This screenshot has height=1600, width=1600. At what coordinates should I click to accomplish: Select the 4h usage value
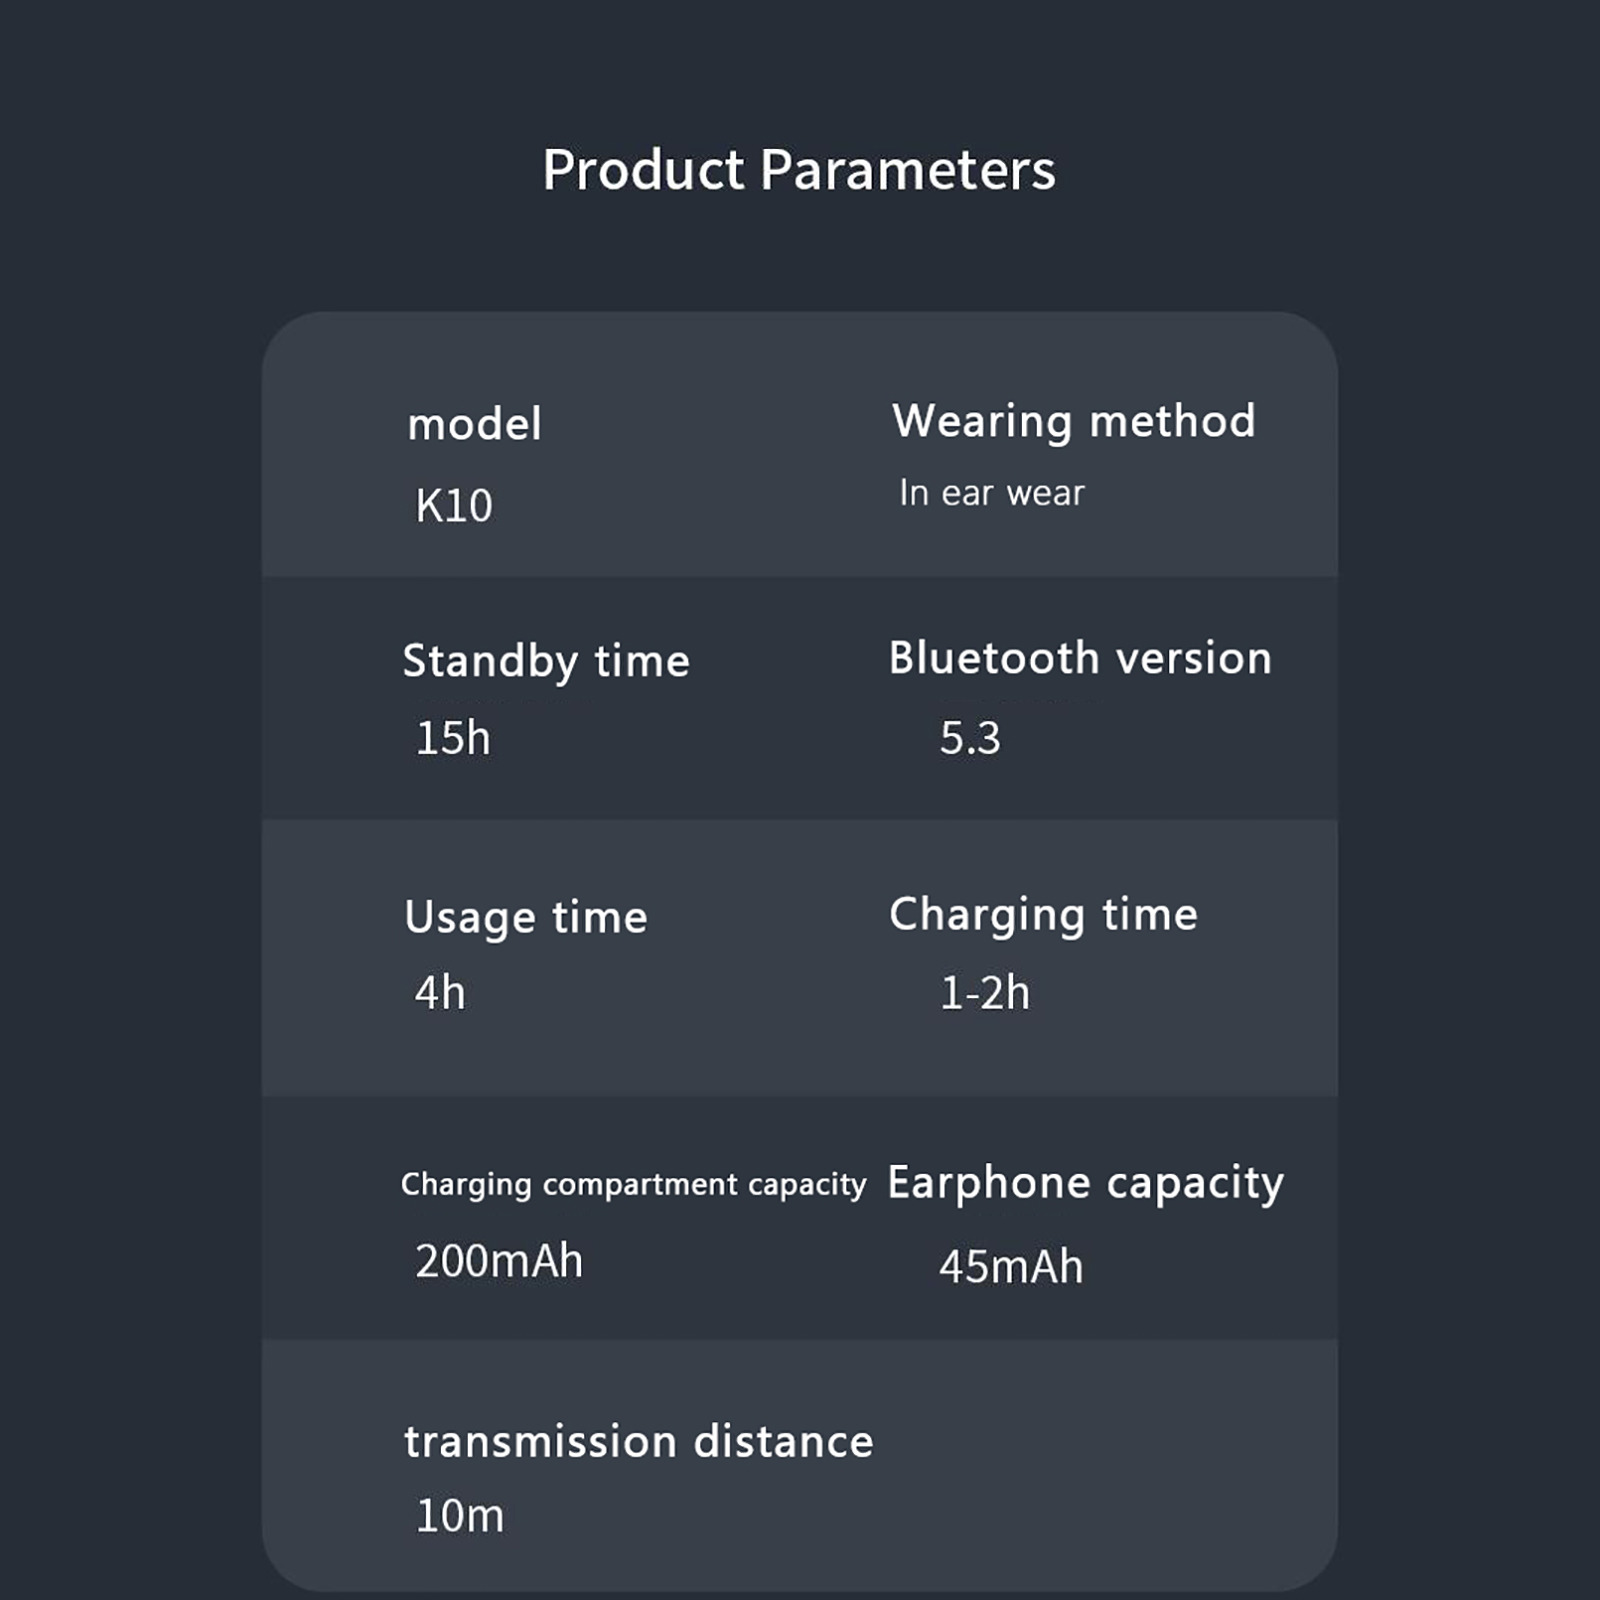point(440,993)
